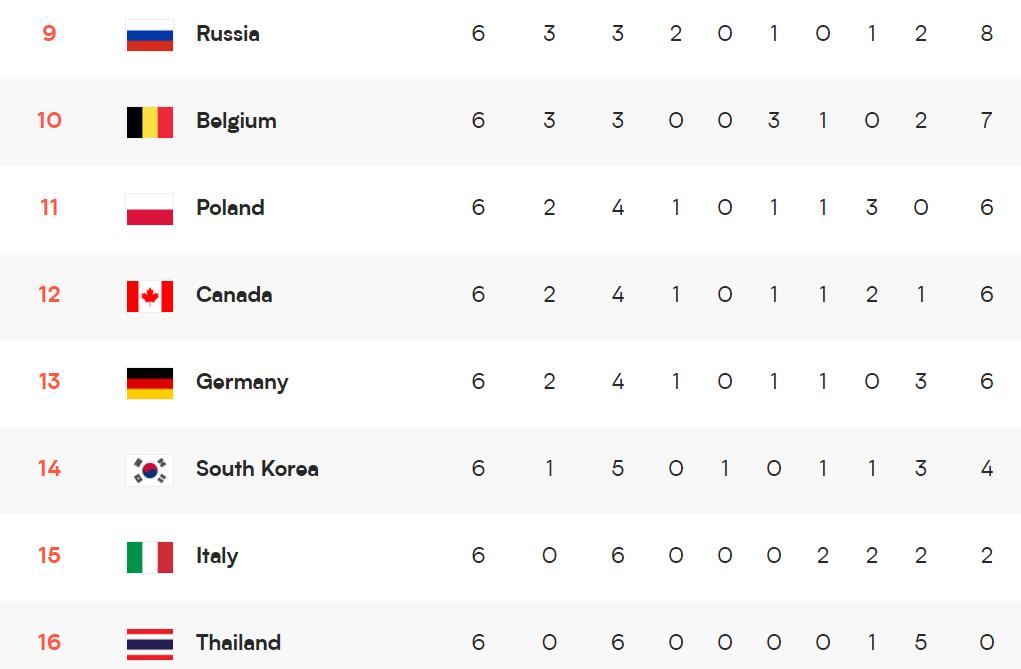The height and width of the screenshot is (669, 1021).
Task: Open the Russia team link
Action: tap(228, 34)
